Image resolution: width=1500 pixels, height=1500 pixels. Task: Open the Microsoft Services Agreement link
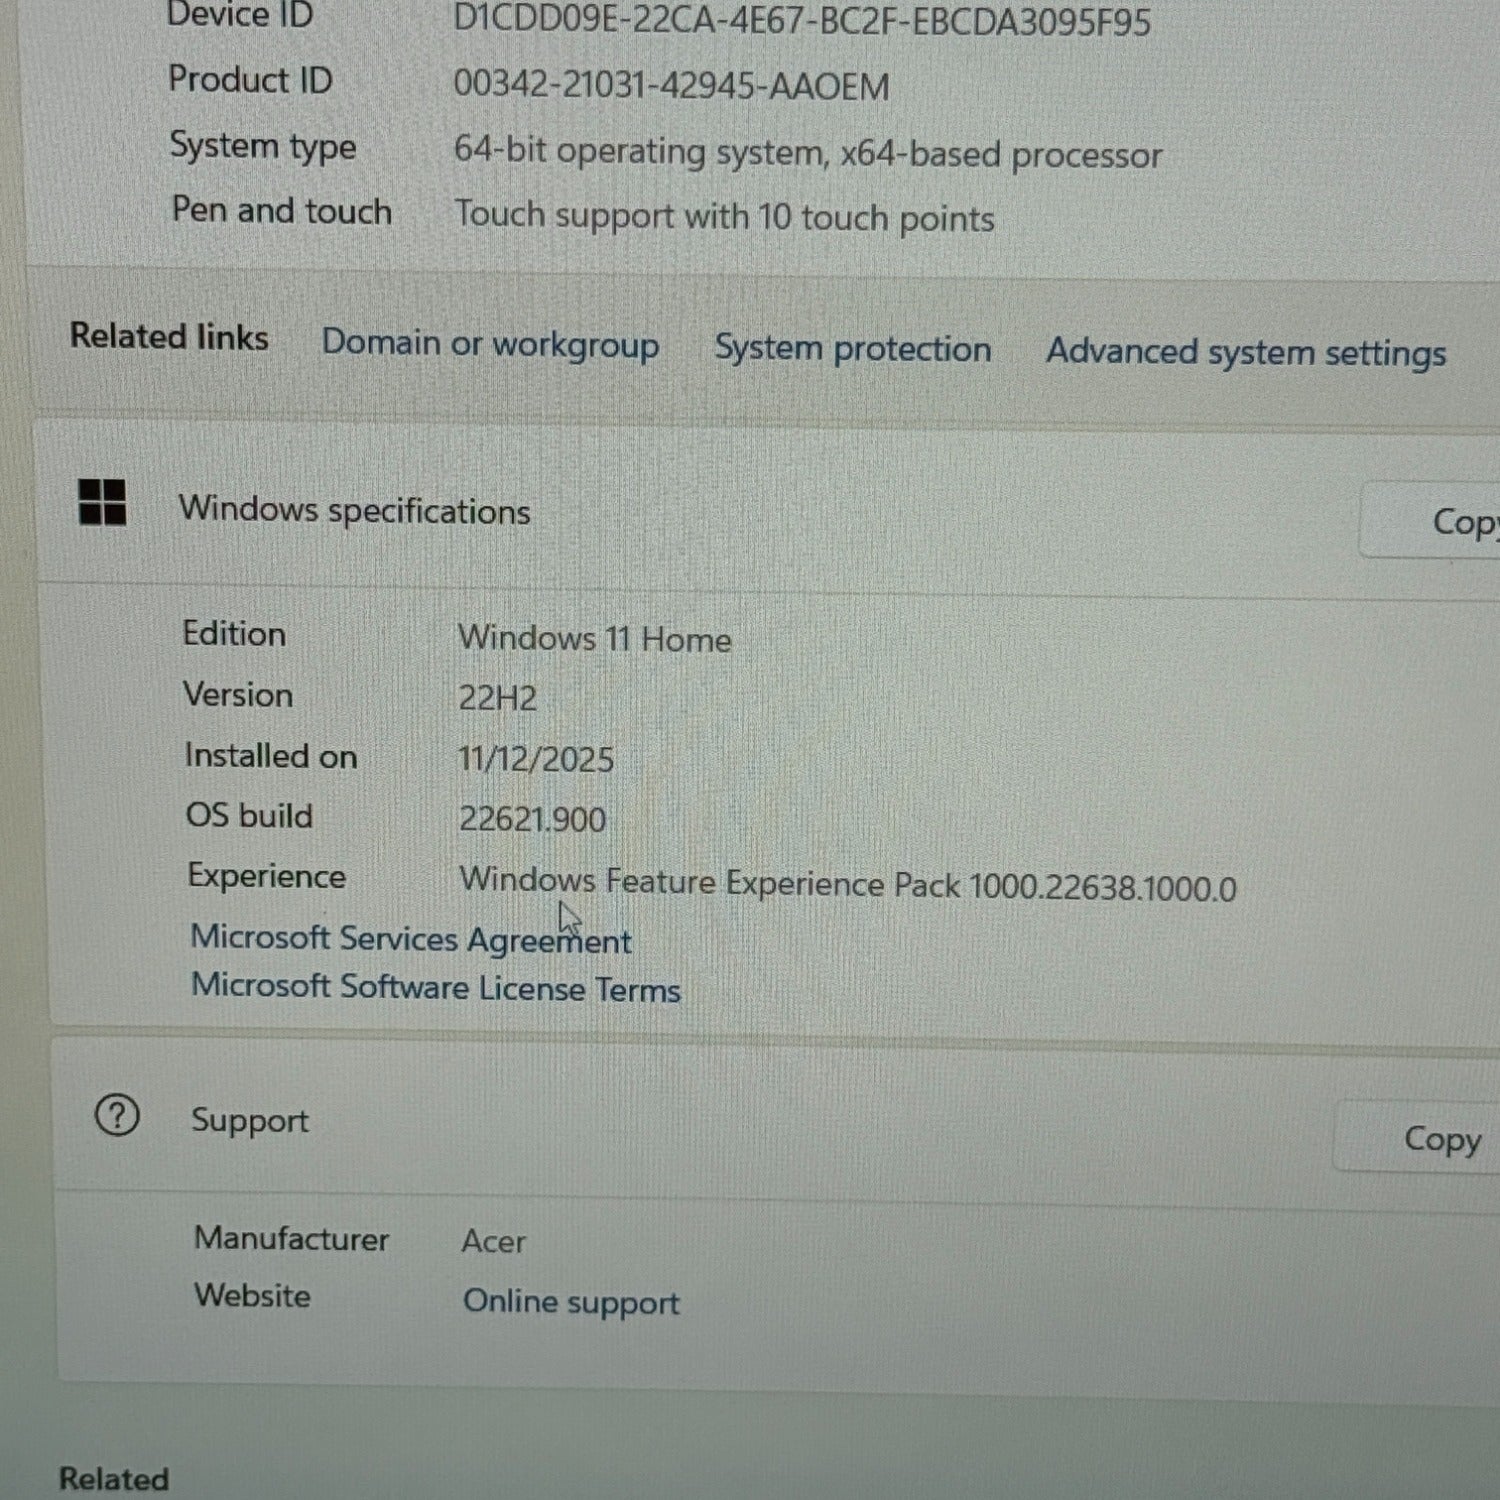click(x=410, y=939)
